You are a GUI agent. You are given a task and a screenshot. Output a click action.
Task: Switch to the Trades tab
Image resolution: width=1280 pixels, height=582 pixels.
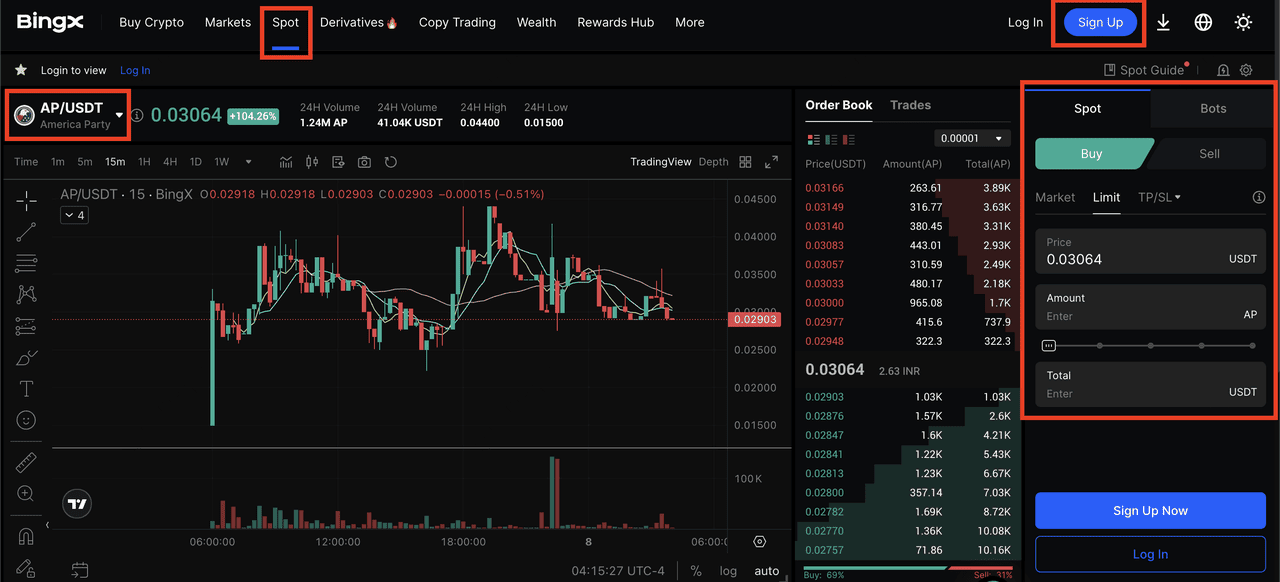[x=910, y=105]
